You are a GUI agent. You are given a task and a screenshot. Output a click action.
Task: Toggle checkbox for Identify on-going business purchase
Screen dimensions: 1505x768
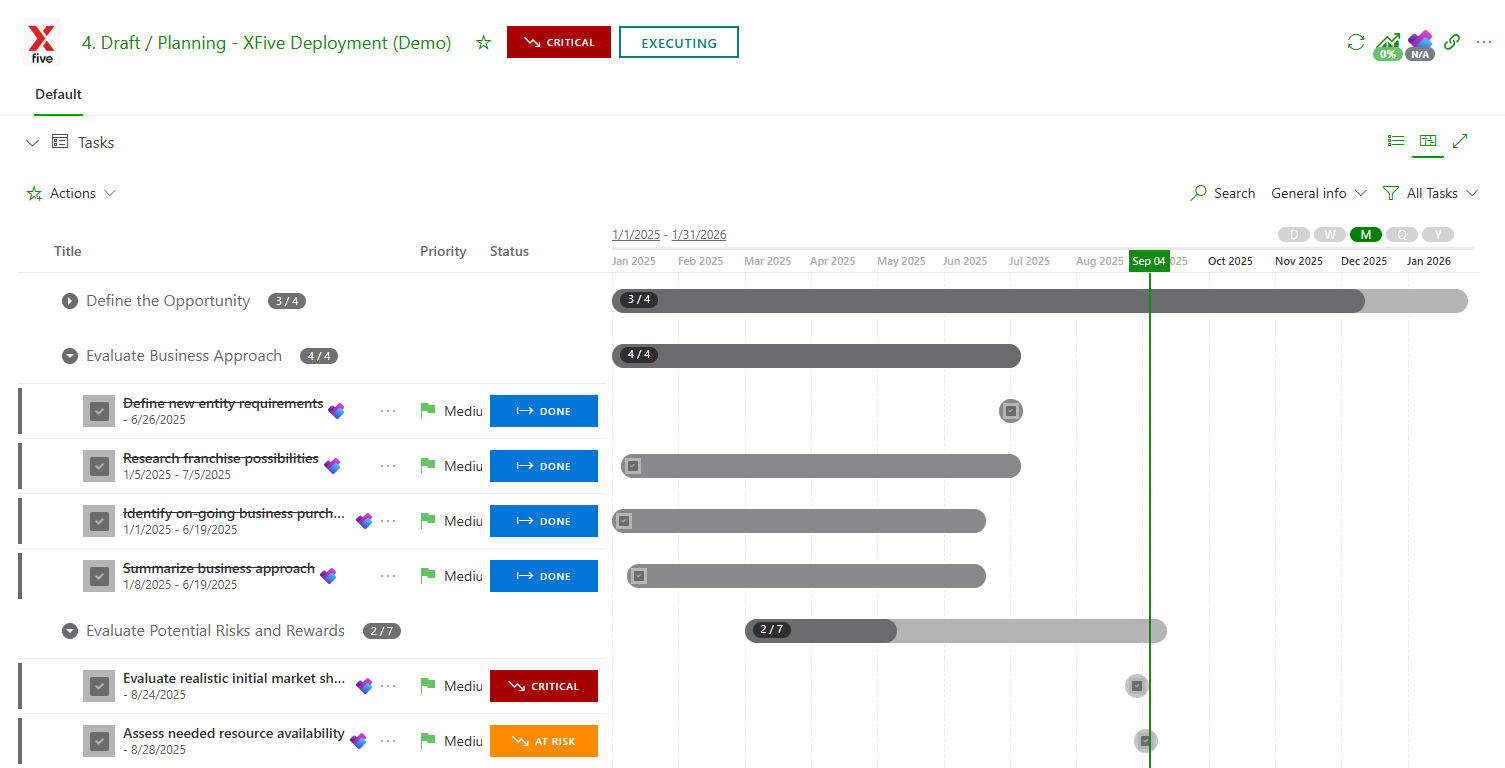coord(99,521)
